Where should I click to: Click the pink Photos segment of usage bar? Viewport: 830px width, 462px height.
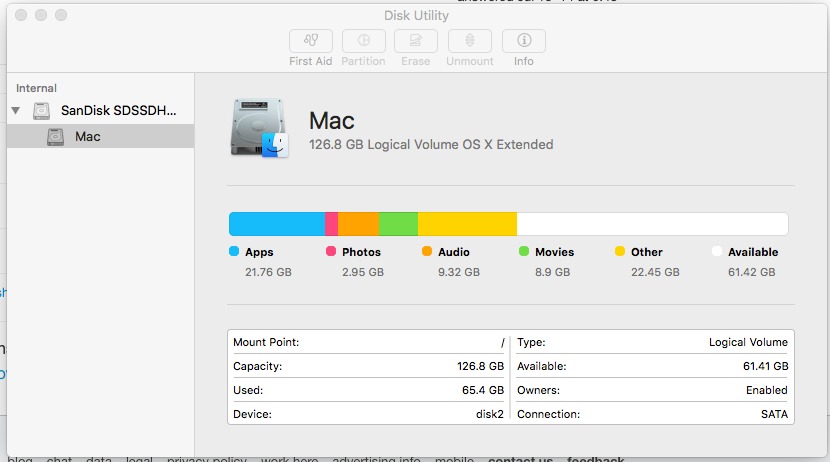point(331,224)
